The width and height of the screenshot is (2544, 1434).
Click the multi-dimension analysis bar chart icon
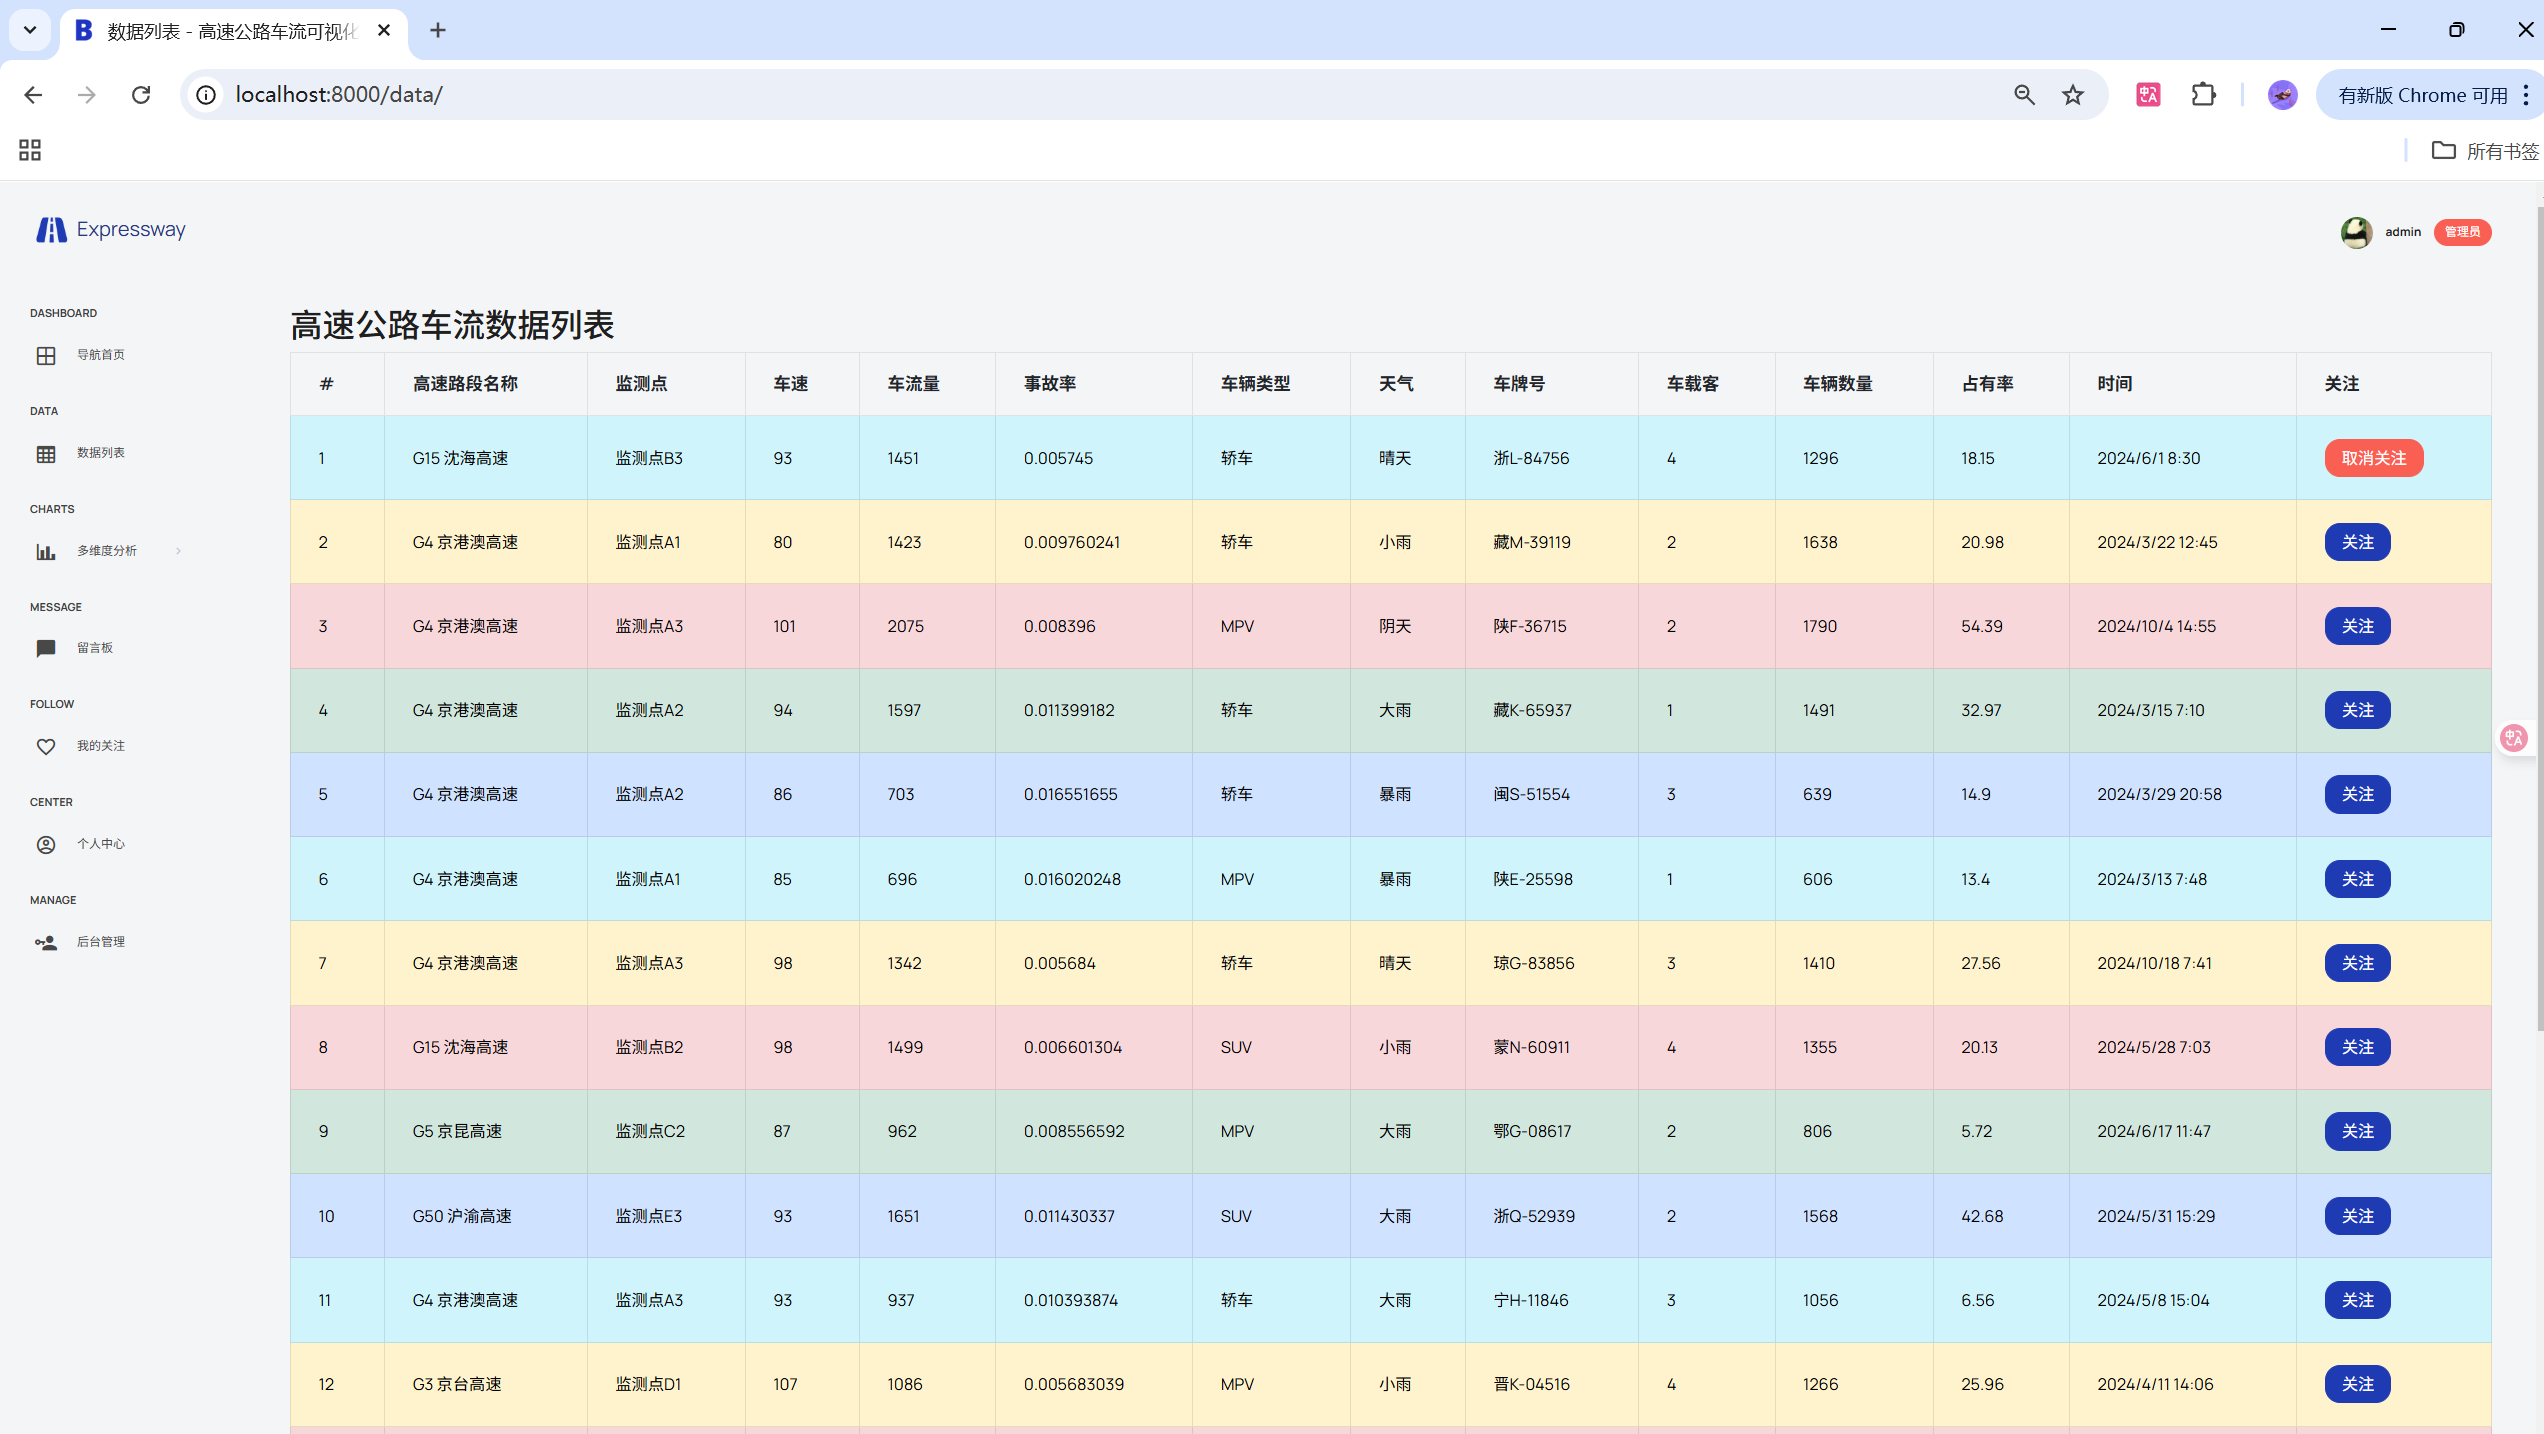[x=46, y=552]
